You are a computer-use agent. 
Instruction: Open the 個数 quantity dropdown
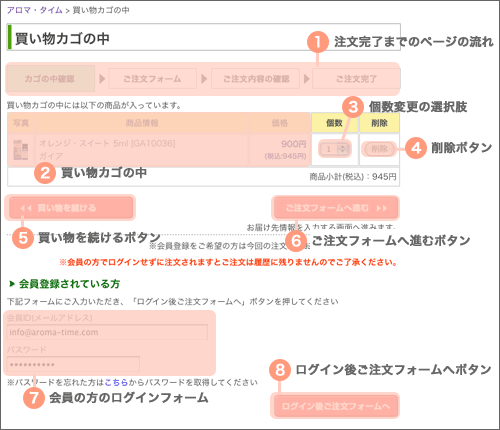coord(334,149)
